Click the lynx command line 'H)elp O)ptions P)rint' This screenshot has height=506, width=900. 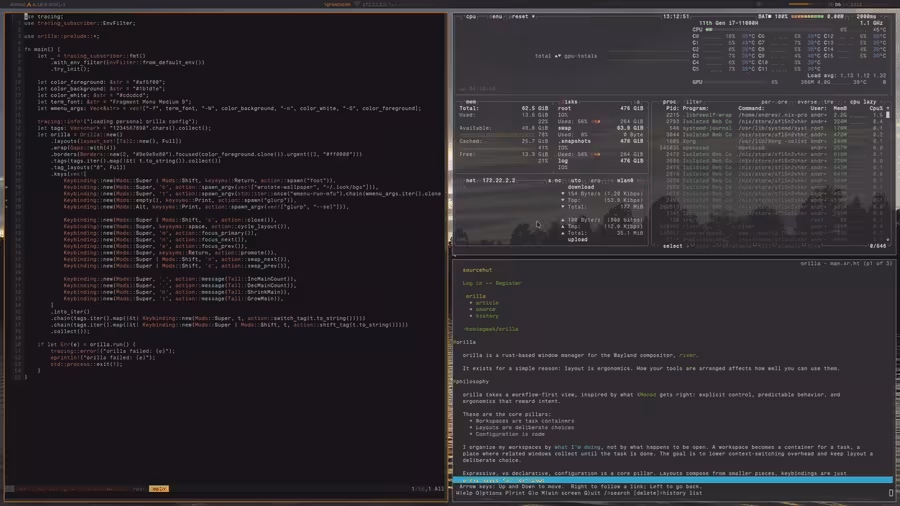[x=579, y=493]
